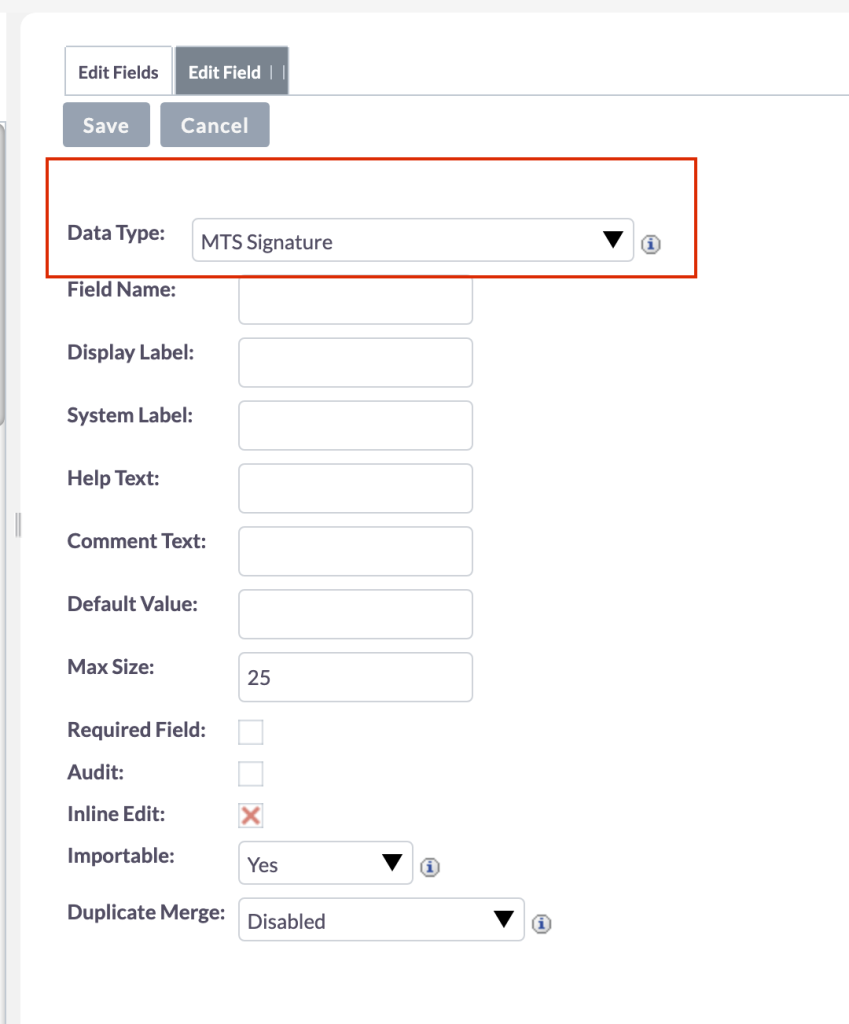Viewport: 849px width, 1024px height.
Task: Select the Edit Field tab
Action: pos(232,71)
